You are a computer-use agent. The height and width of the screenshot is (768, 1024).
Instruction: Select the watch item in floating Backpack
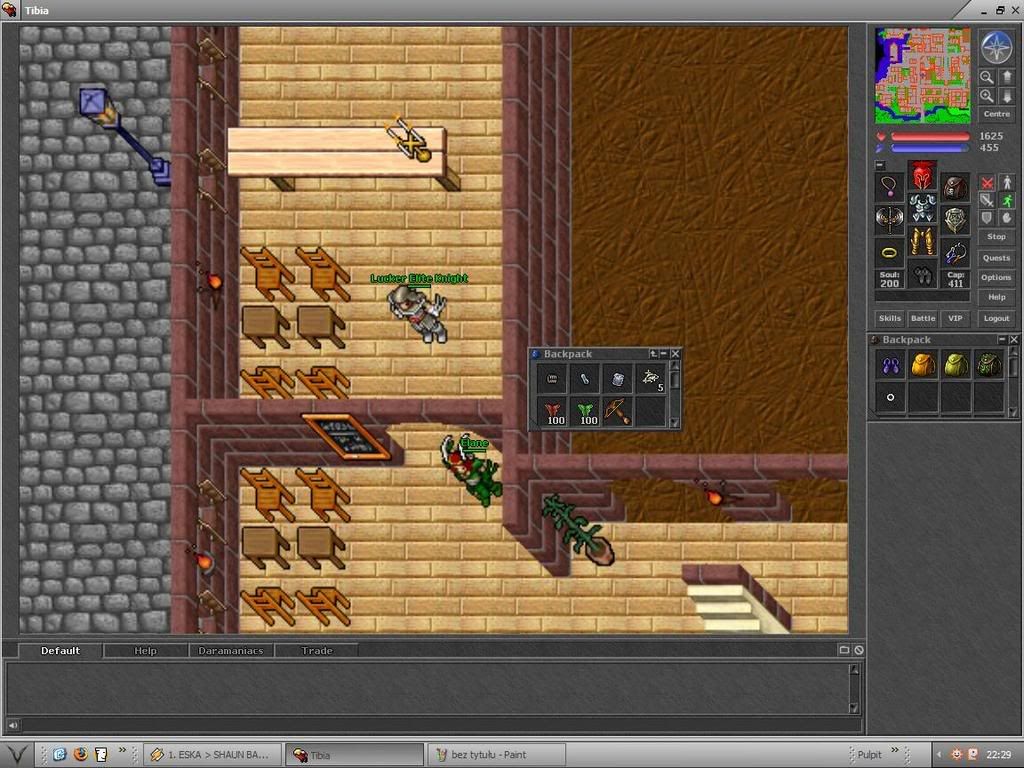[x=552, y=379]
